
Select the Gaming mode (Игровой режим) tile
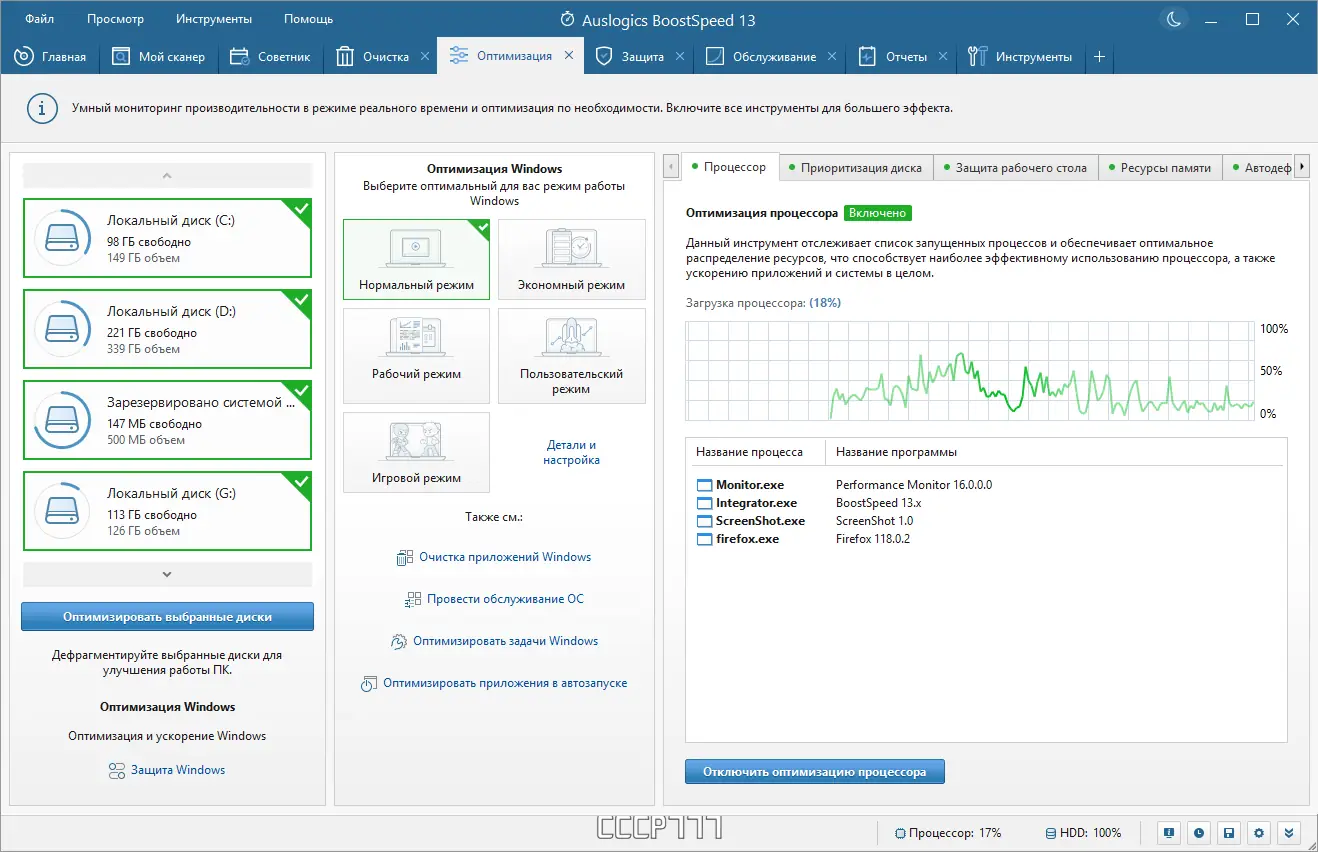click(416, 452)
